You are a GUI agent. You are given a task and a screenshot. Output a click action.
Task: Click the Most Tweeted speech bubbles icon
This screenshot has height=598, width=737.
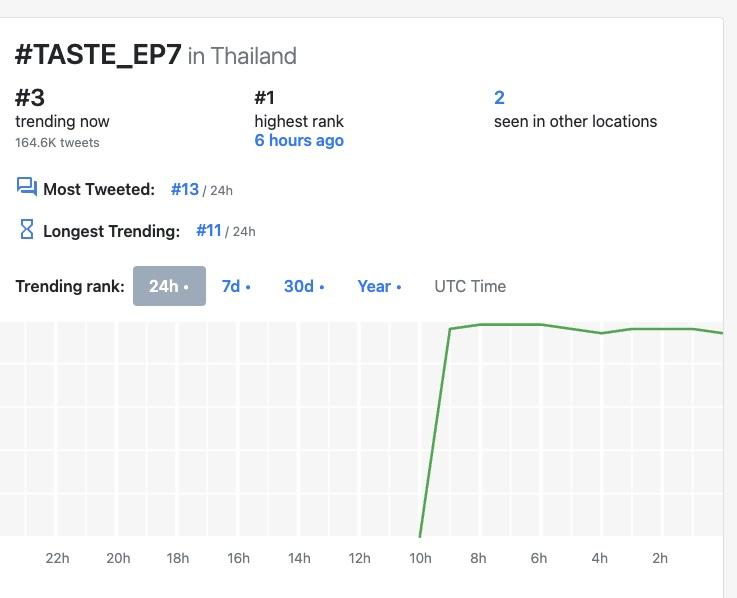(27, 187)
